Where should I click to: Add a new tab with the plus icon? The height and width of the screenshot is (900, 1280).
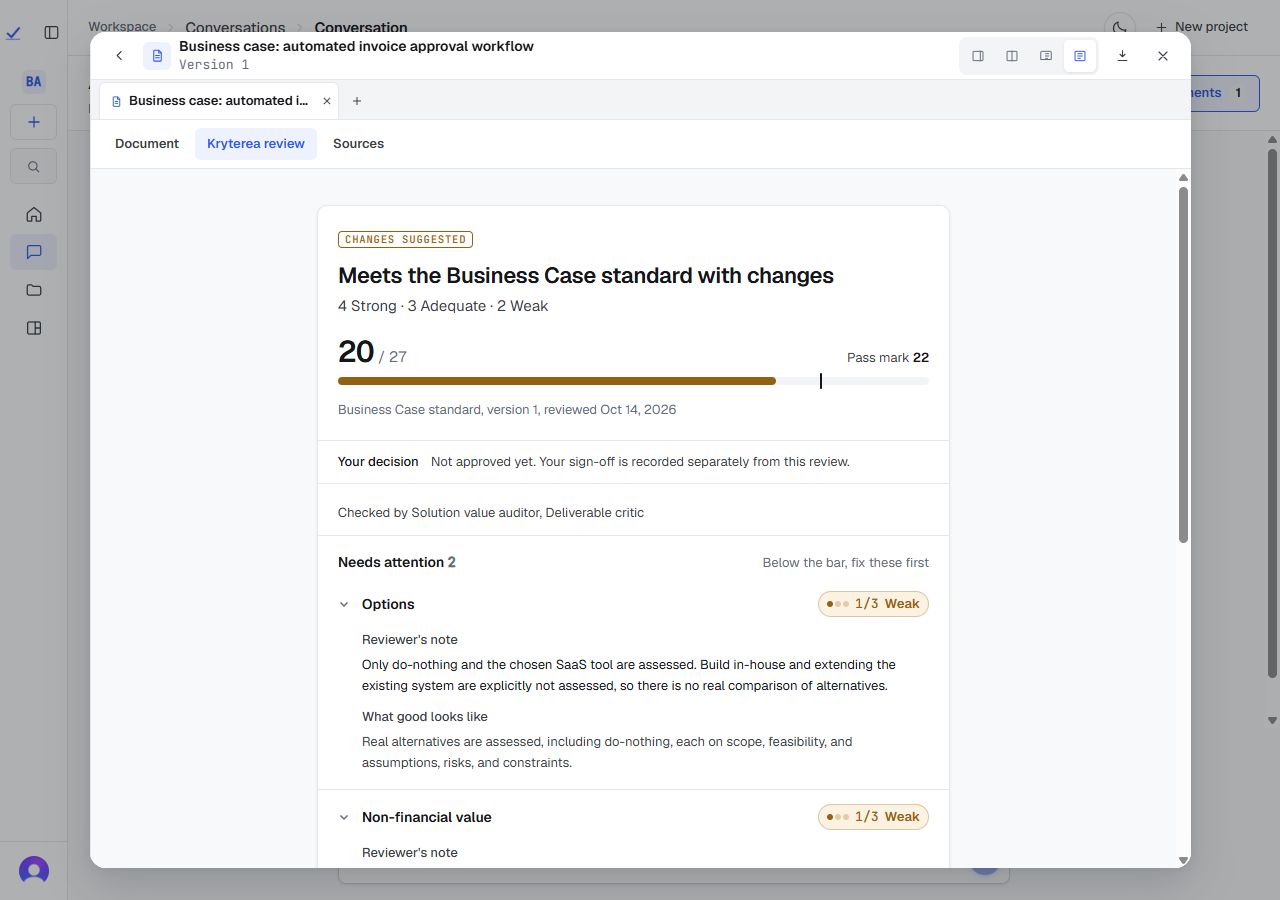tap(357, 101)
